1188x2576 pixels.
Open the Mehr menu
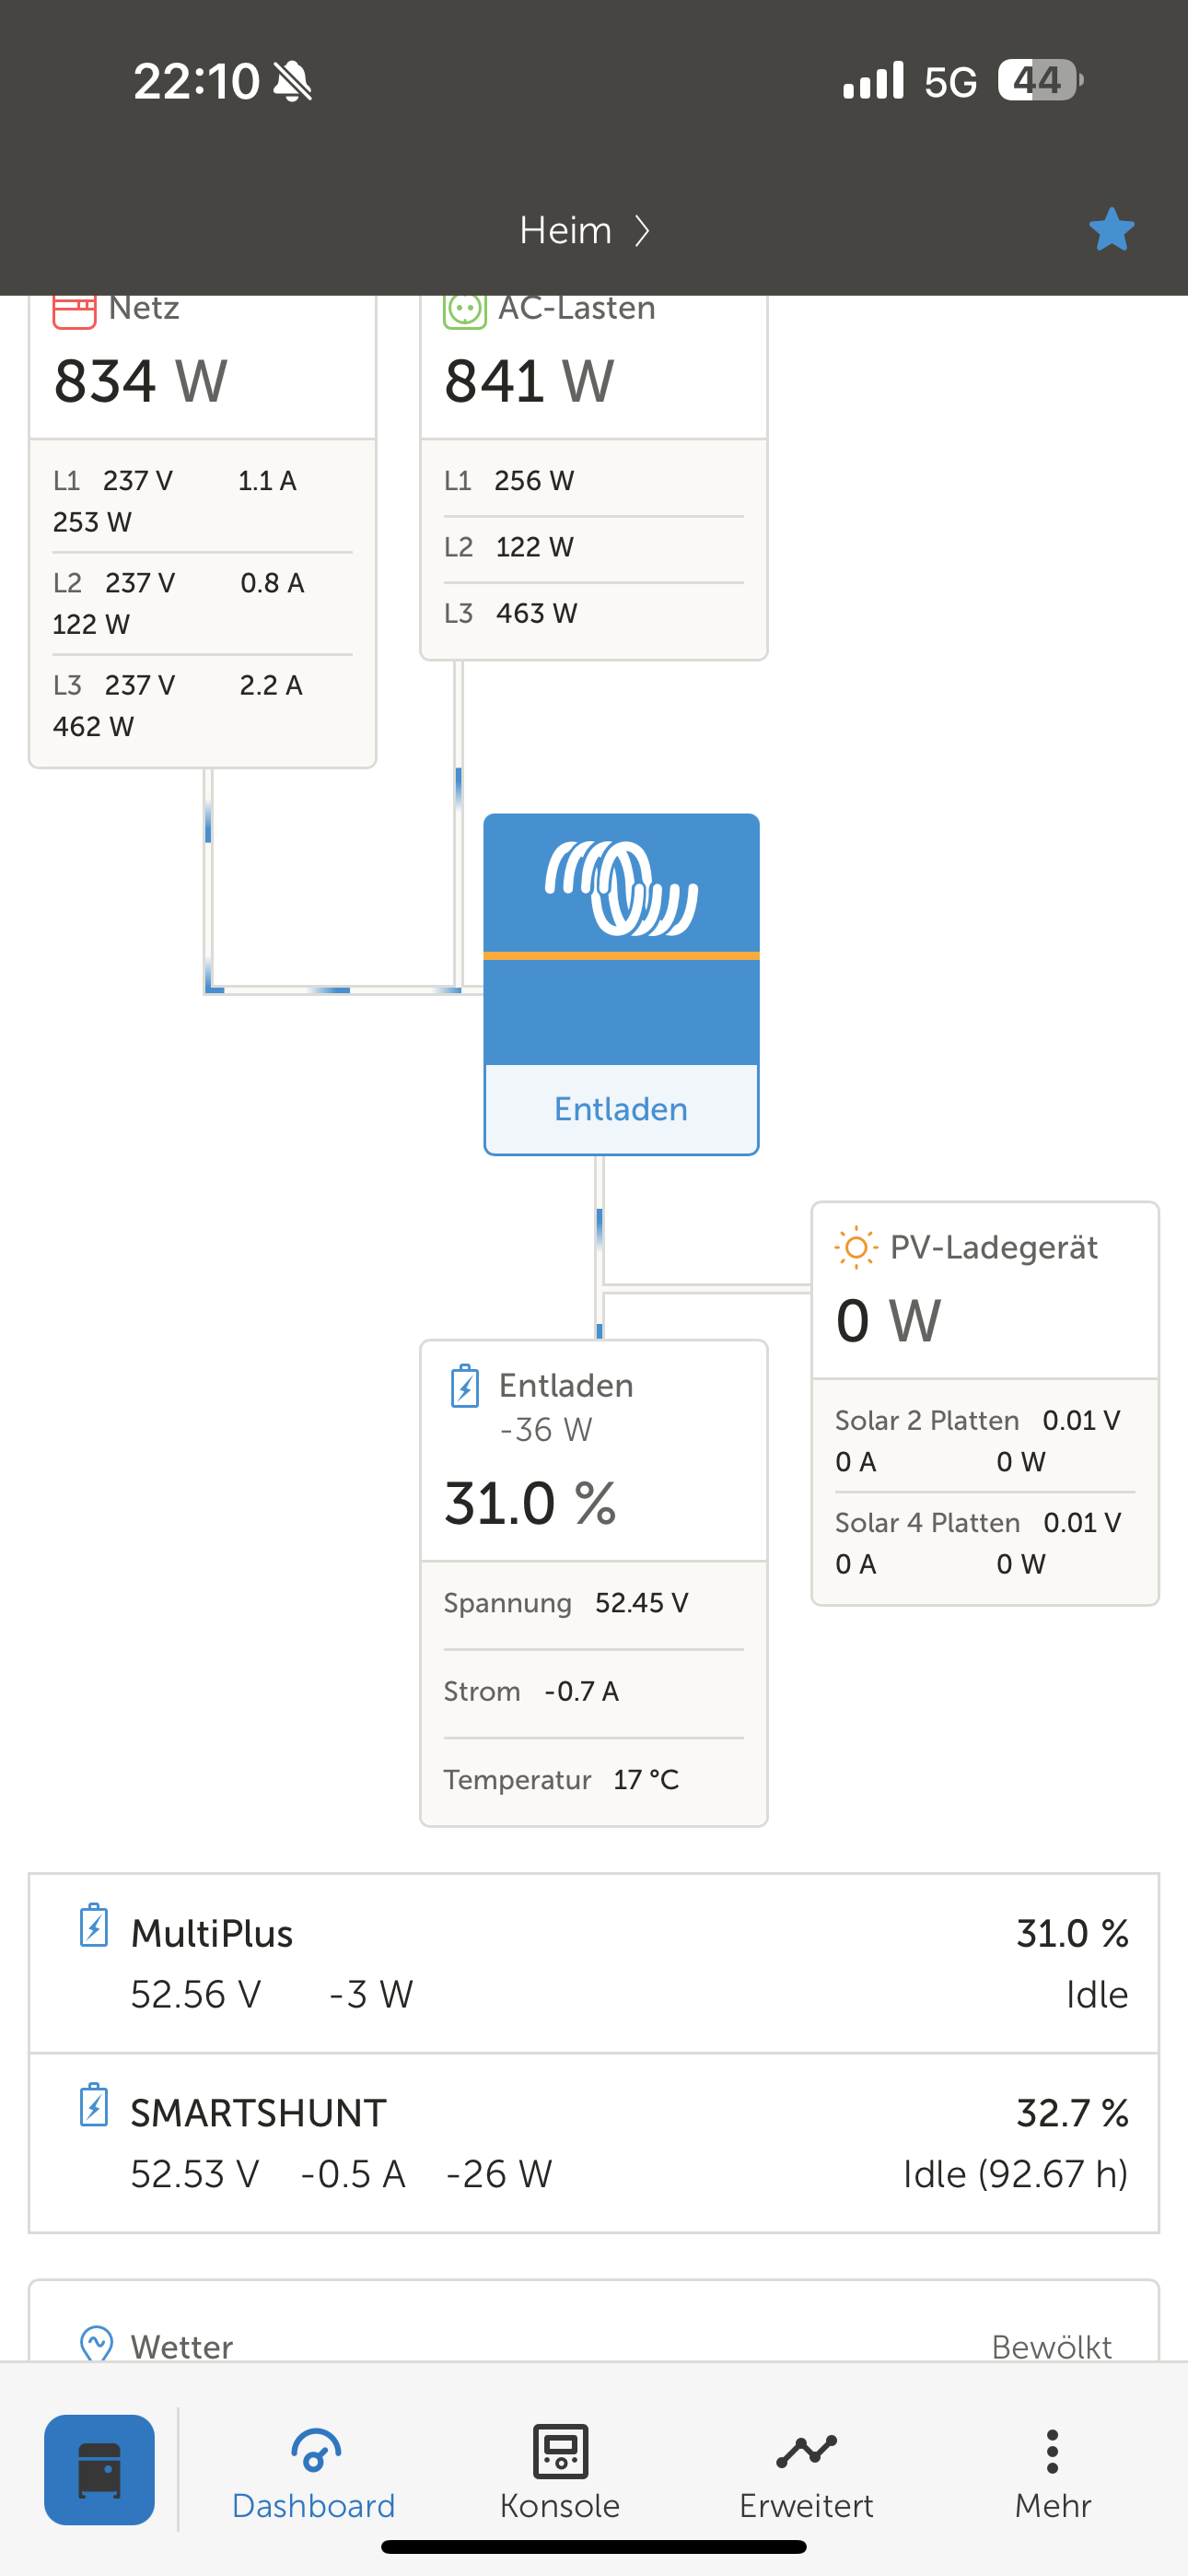(x=1052, y=2473)
